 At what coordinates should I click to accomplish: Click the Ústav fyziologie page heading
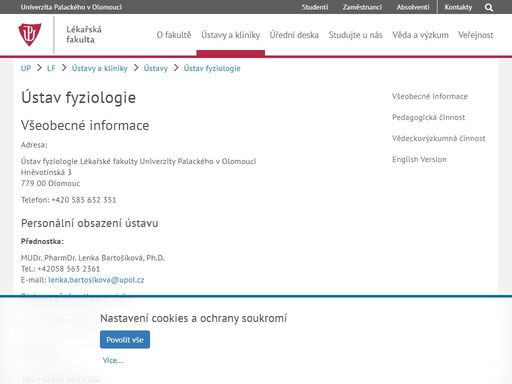pyautogui.click(x=78, y=98)
